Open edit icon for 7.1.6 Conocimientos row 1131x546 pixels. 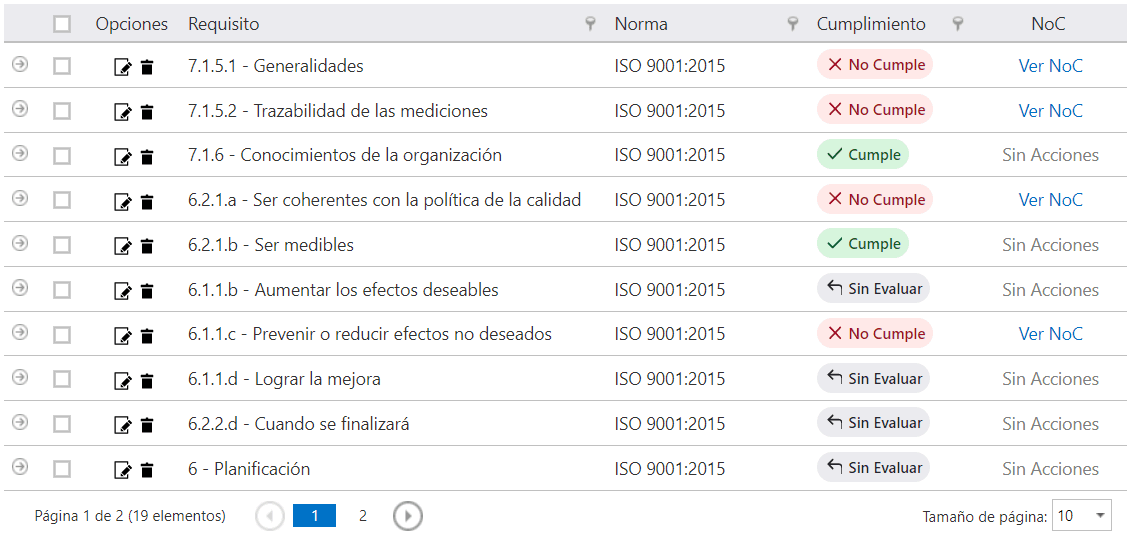[123, 157]
